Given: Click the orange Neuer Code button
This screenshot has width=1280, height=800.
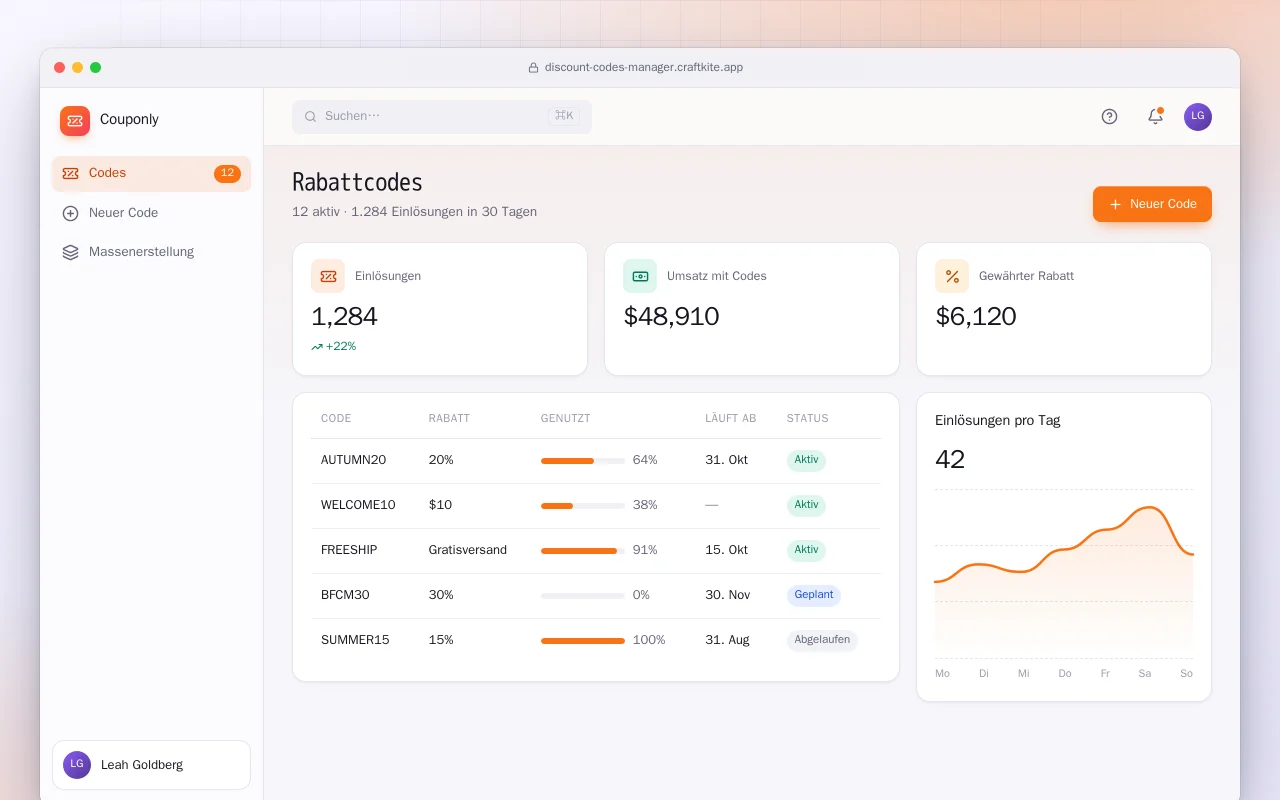Looking at the screenshot, I should click(1152, 204).
